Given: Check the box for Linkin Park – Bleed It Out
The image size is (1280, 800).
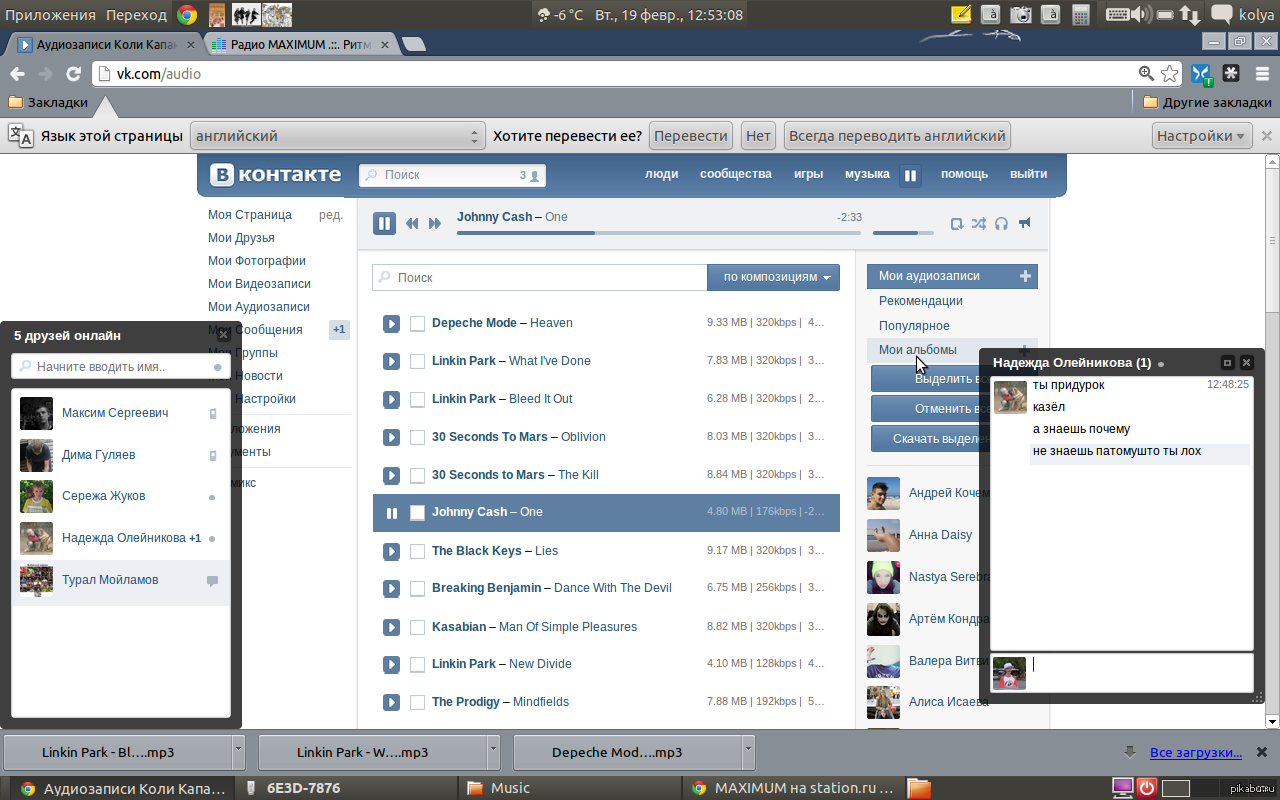Looking at the screenshot, I should [x=418, y=399].
